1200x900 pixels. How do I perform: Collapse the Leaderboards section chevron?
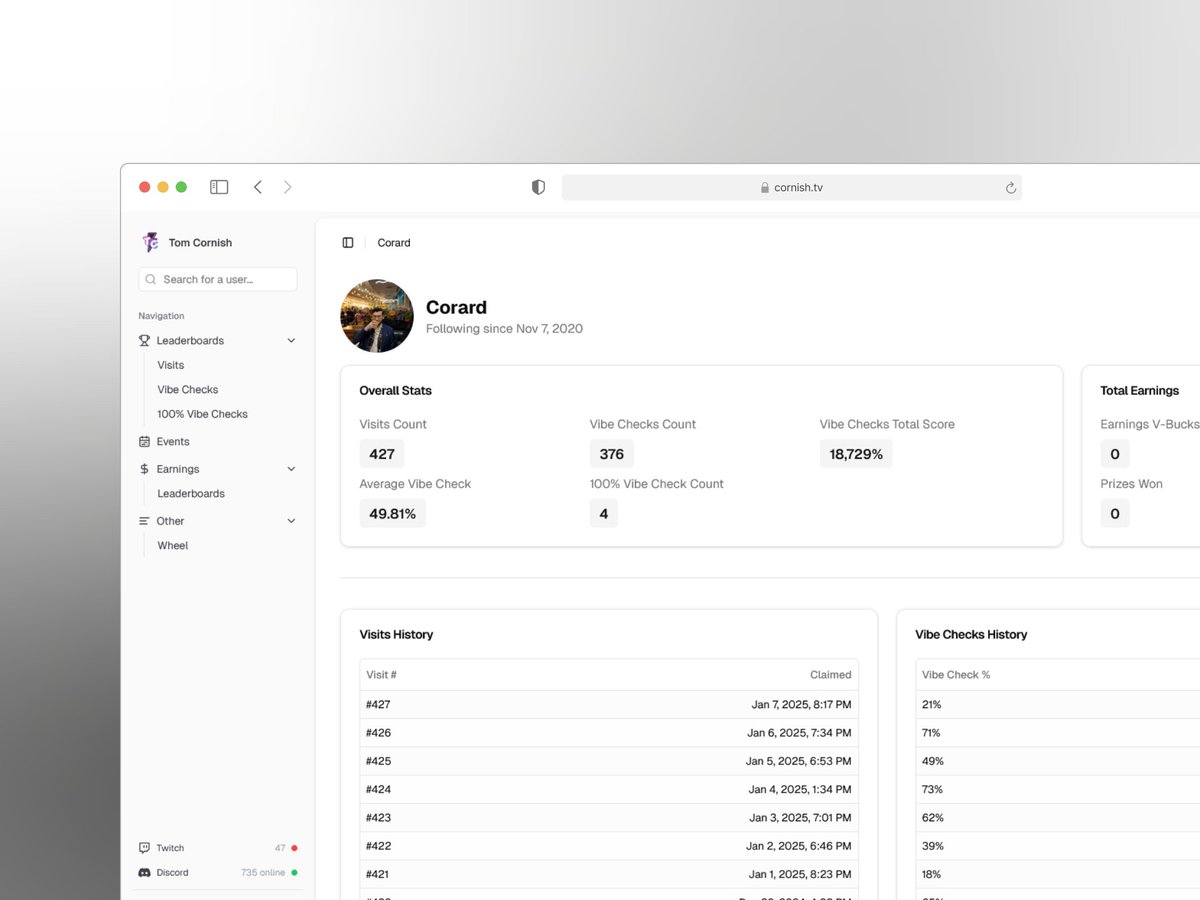coord(290,340)
